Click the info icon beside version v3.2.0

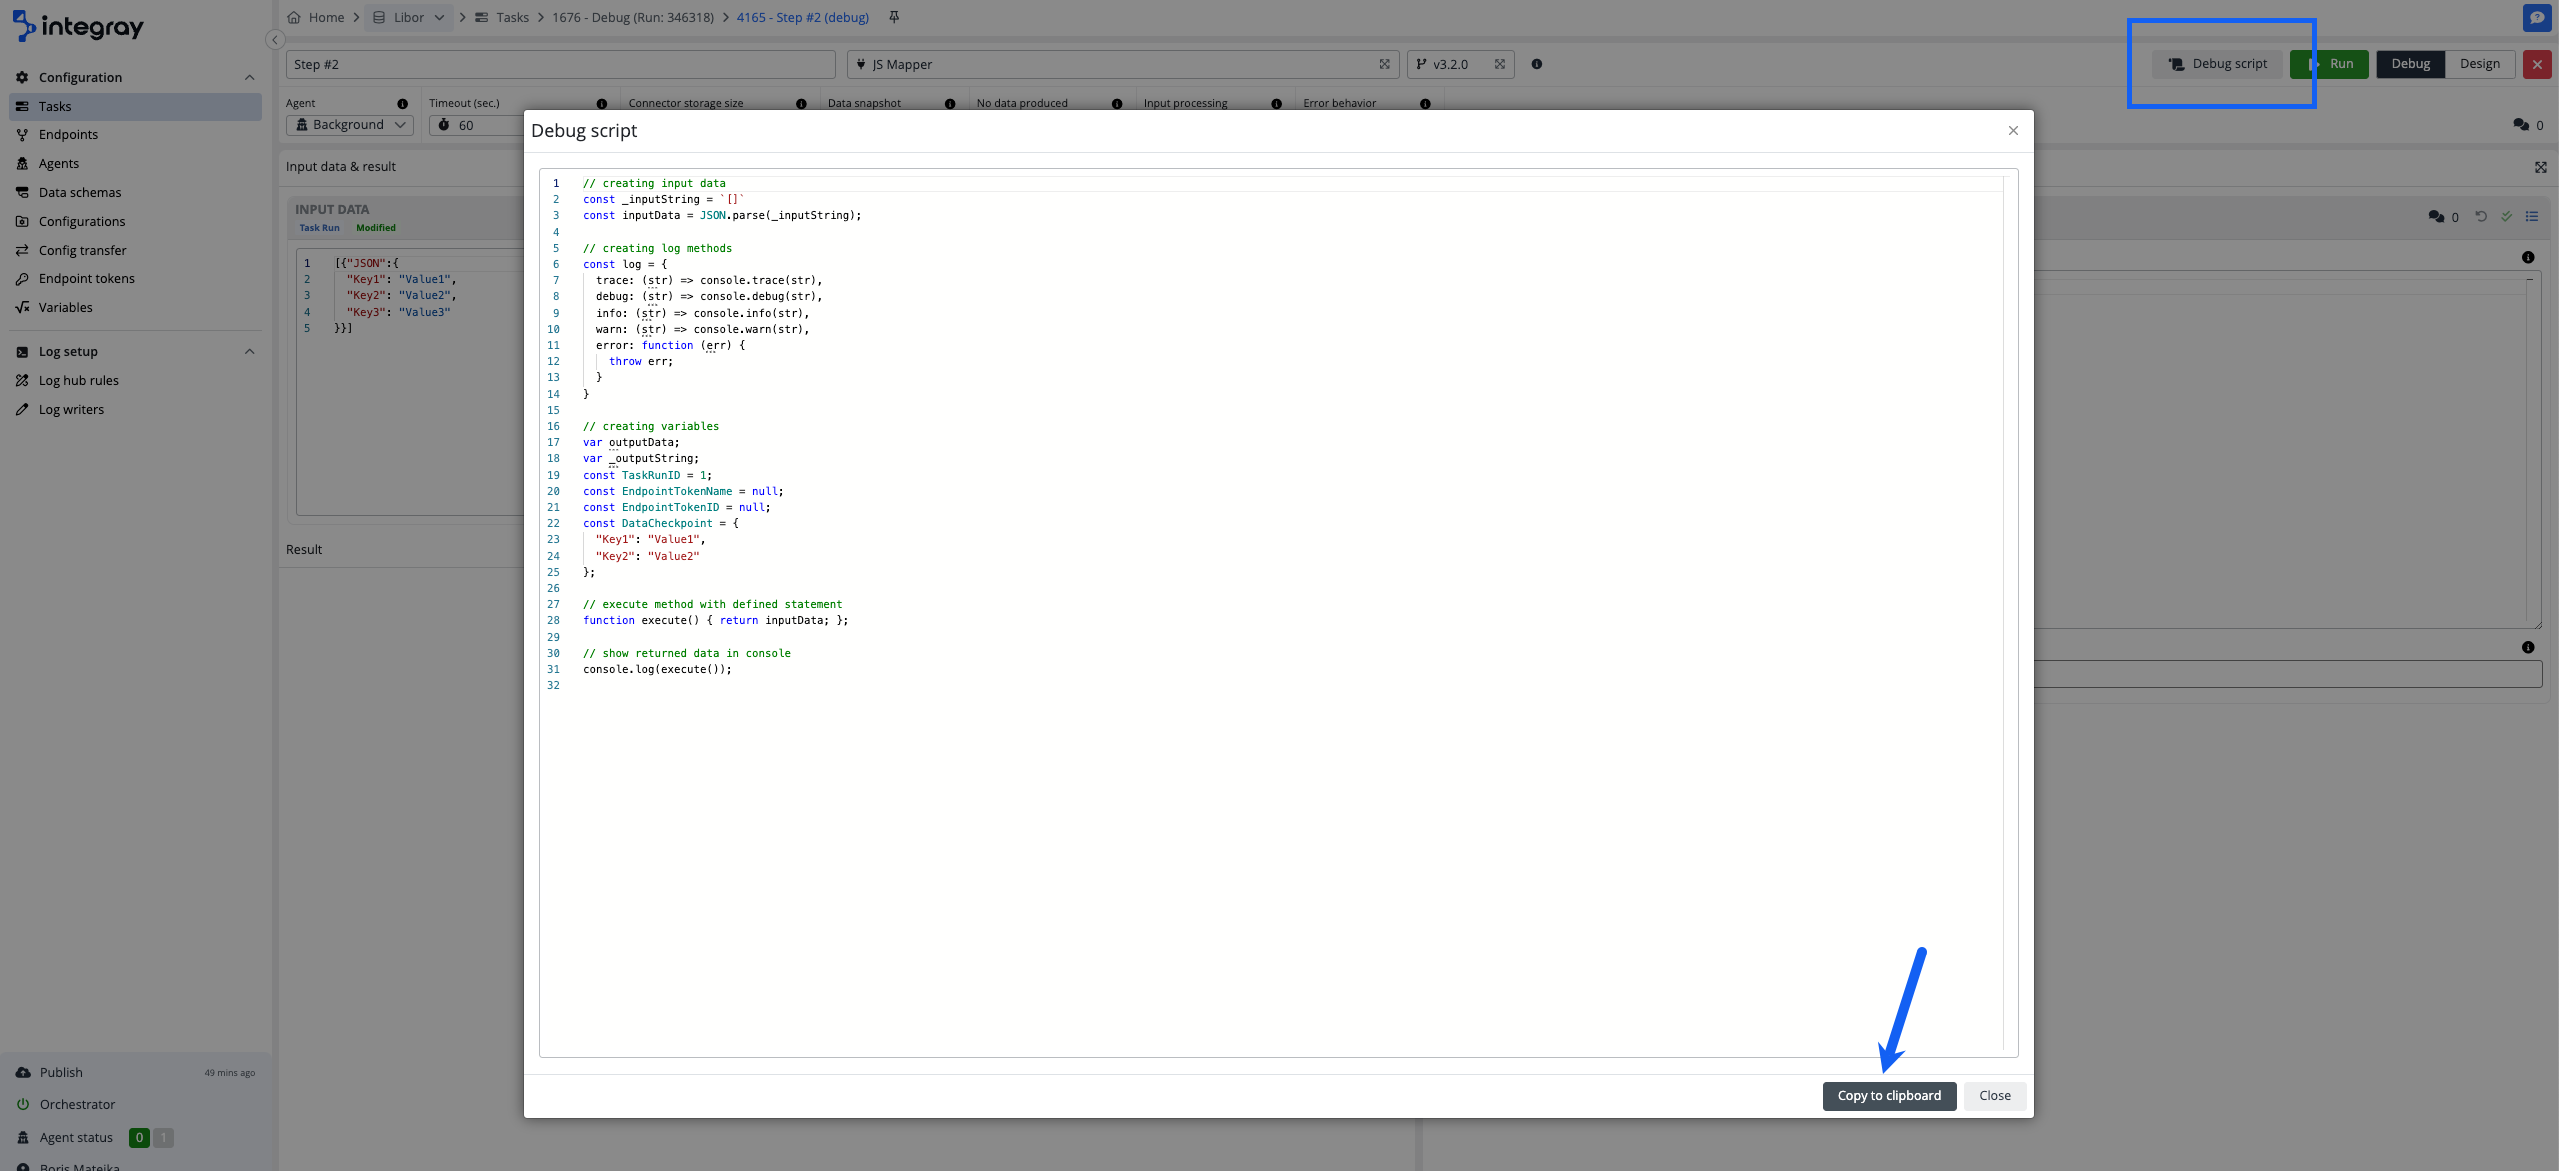click(1537, 64)
